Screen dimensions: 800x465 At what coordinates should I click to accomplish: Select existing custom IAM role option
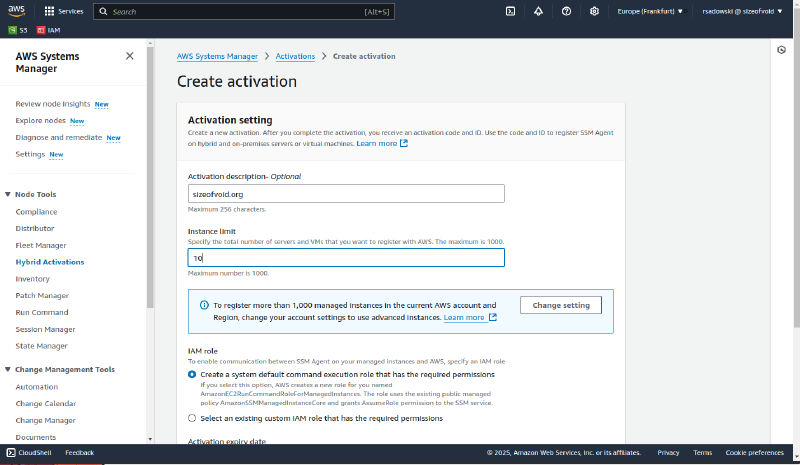click(192, 418)
